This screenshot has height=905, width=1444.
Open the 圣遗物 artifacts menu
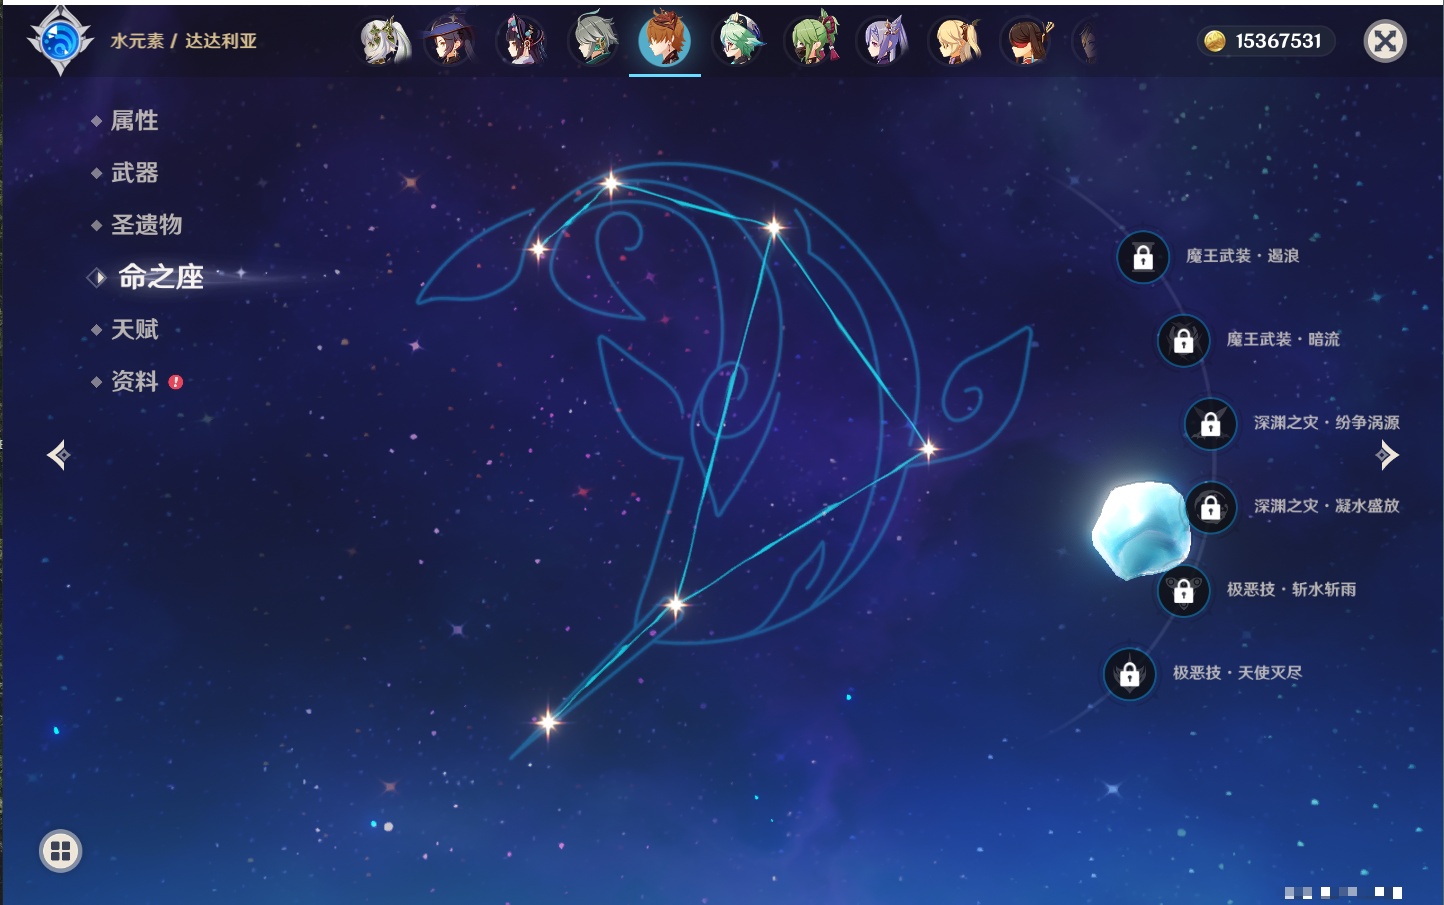pyautogui.click(x=146, y=225)
